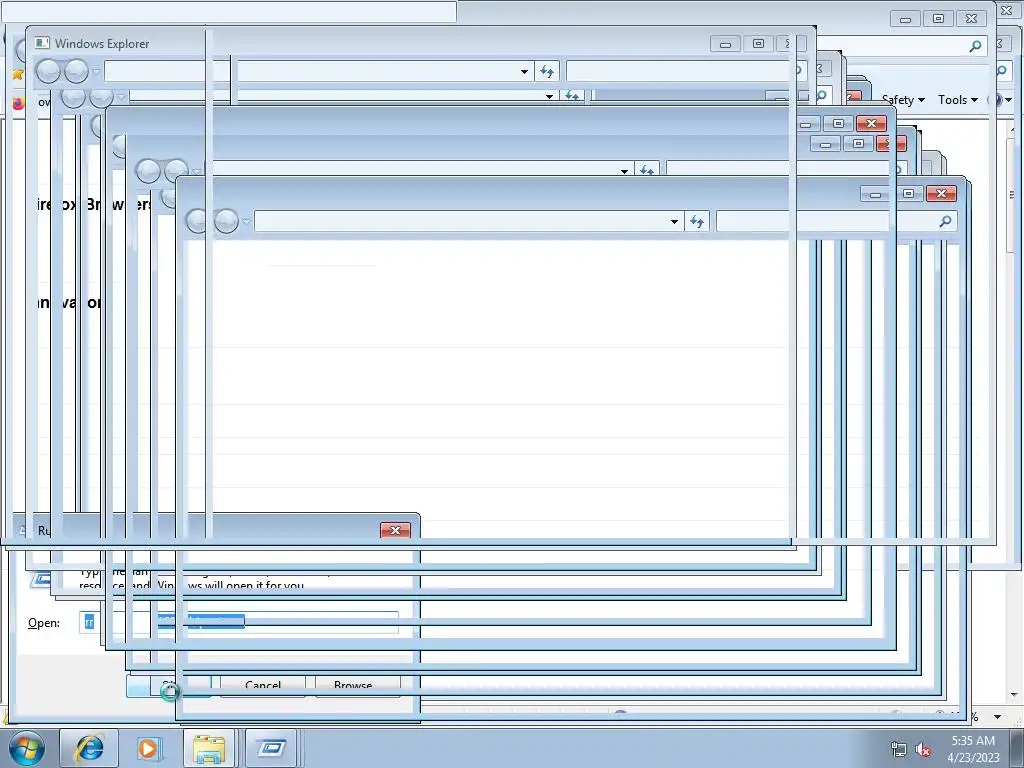Close the Run dialog with its red X
Viewport: 1024px width, 768px height.
point(395,530)
